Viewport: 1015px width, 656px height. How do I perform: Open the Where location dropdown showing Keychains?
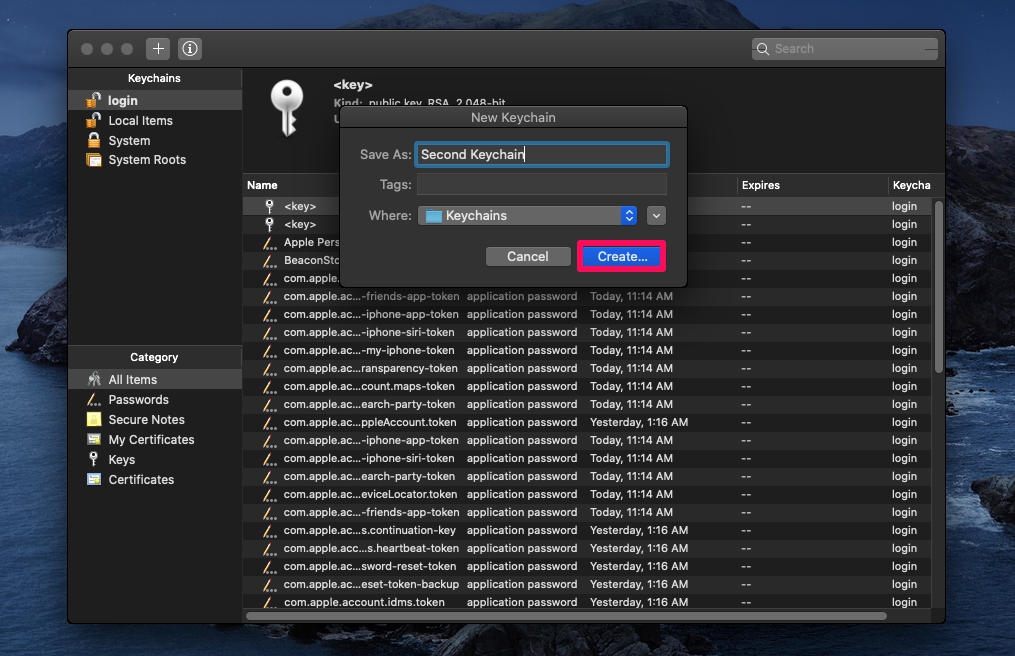tap(527, 215)
